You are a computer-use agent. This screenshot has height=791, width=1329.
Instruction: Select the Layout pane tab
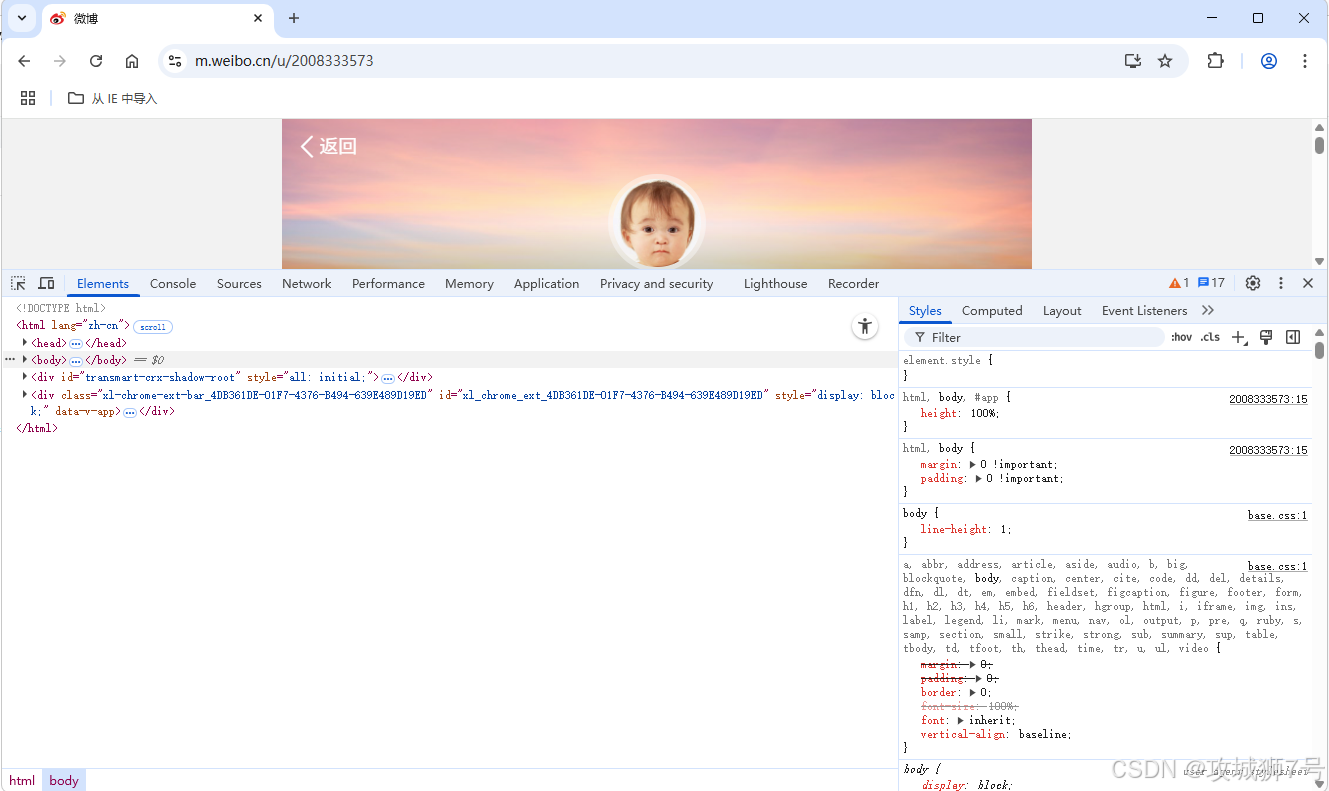pos(1062,310)
